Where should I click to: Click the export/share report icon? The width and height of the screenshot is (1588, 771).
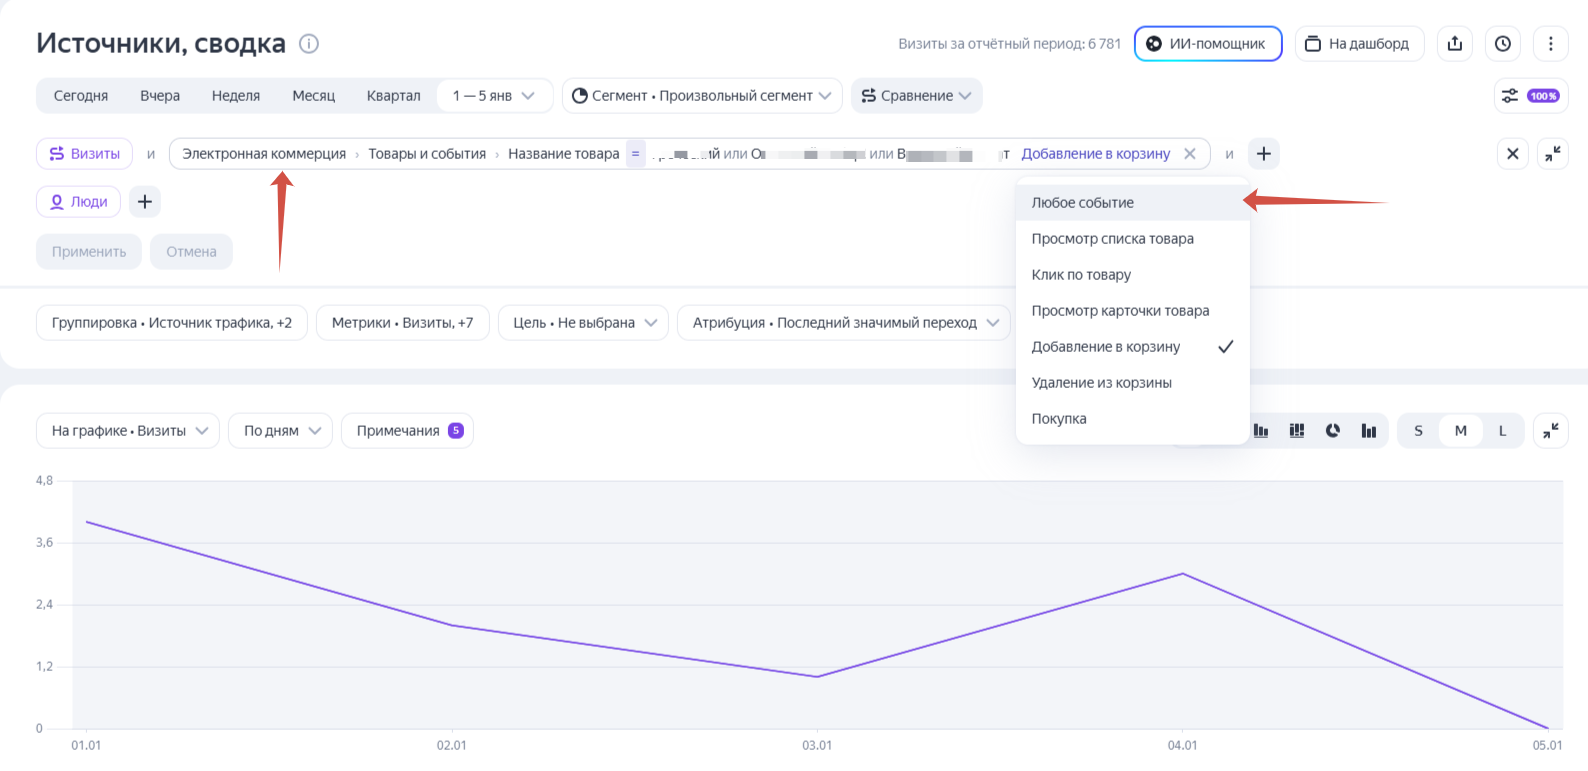coord(1454,44)
